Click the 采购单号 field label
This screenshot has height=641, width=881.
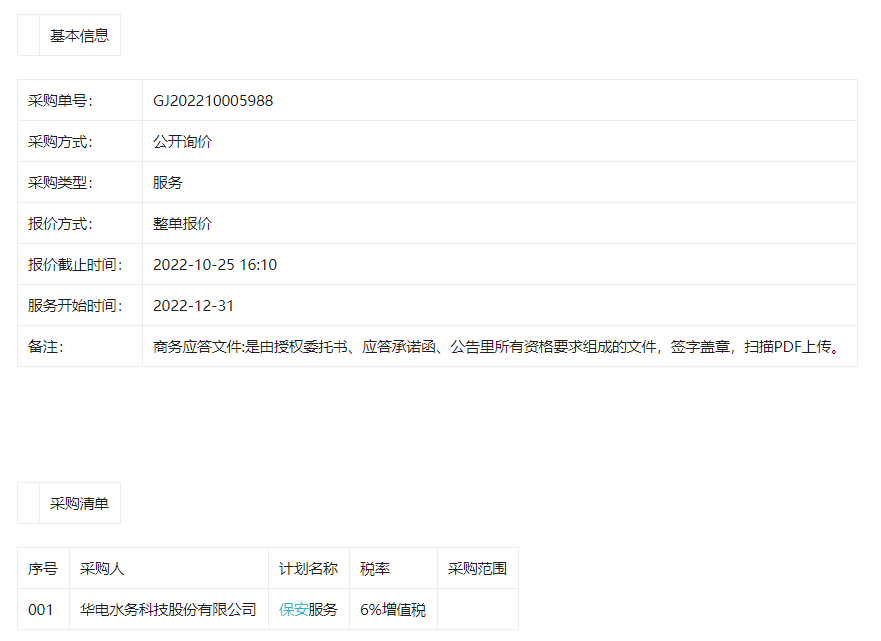[x=60, y=100]
